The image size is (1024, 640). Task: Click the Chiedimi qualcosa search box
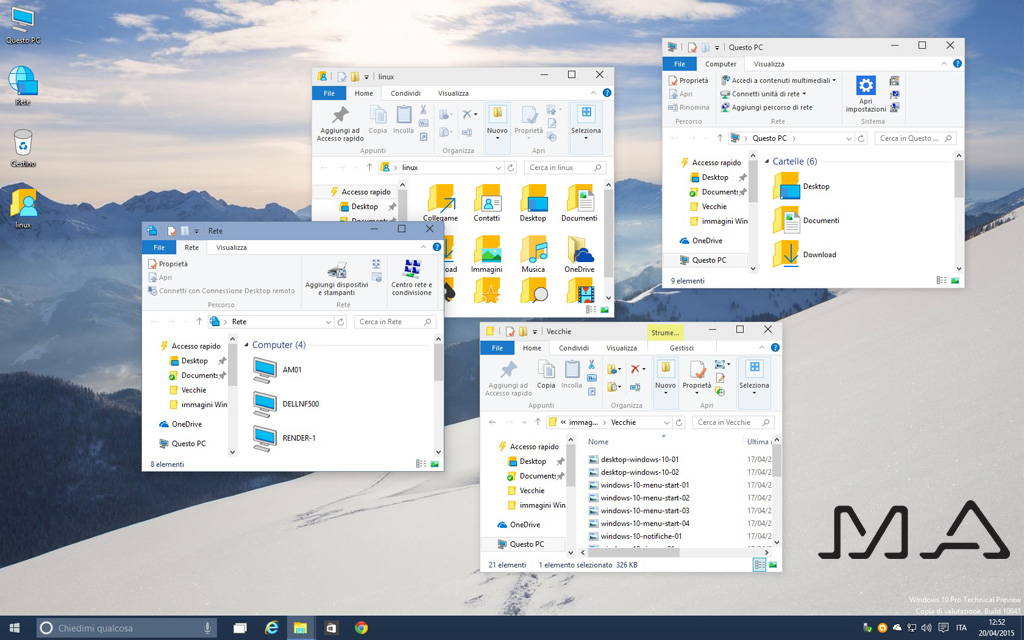click(x=126, y=628)
